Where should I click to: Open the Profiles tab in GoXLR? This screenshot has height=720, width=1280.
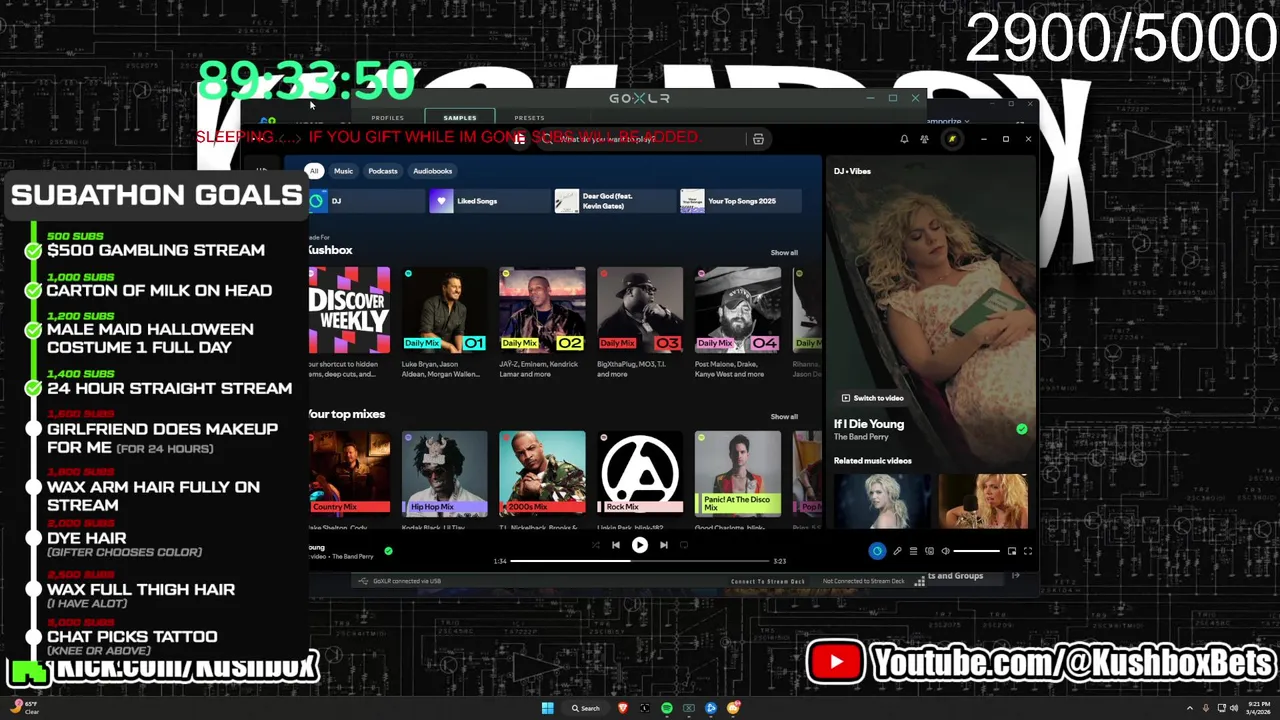point(388,118)
